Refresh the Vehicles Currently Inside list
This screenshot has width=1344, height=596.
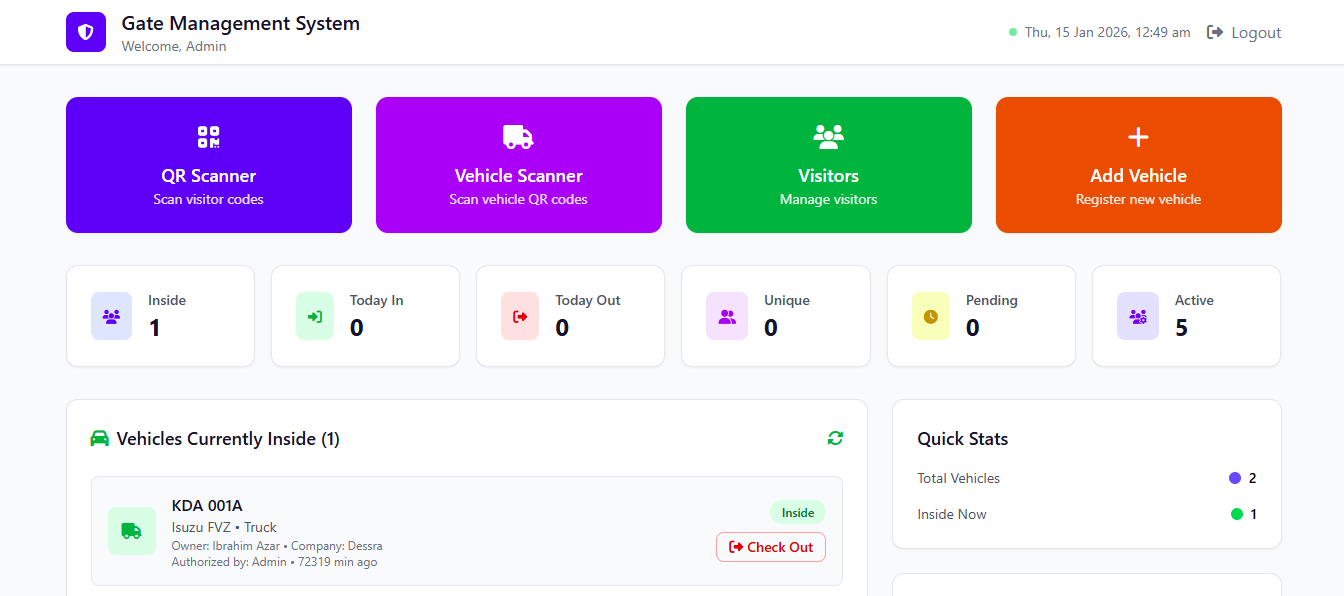pyautogui.click(x=835, y=438)
